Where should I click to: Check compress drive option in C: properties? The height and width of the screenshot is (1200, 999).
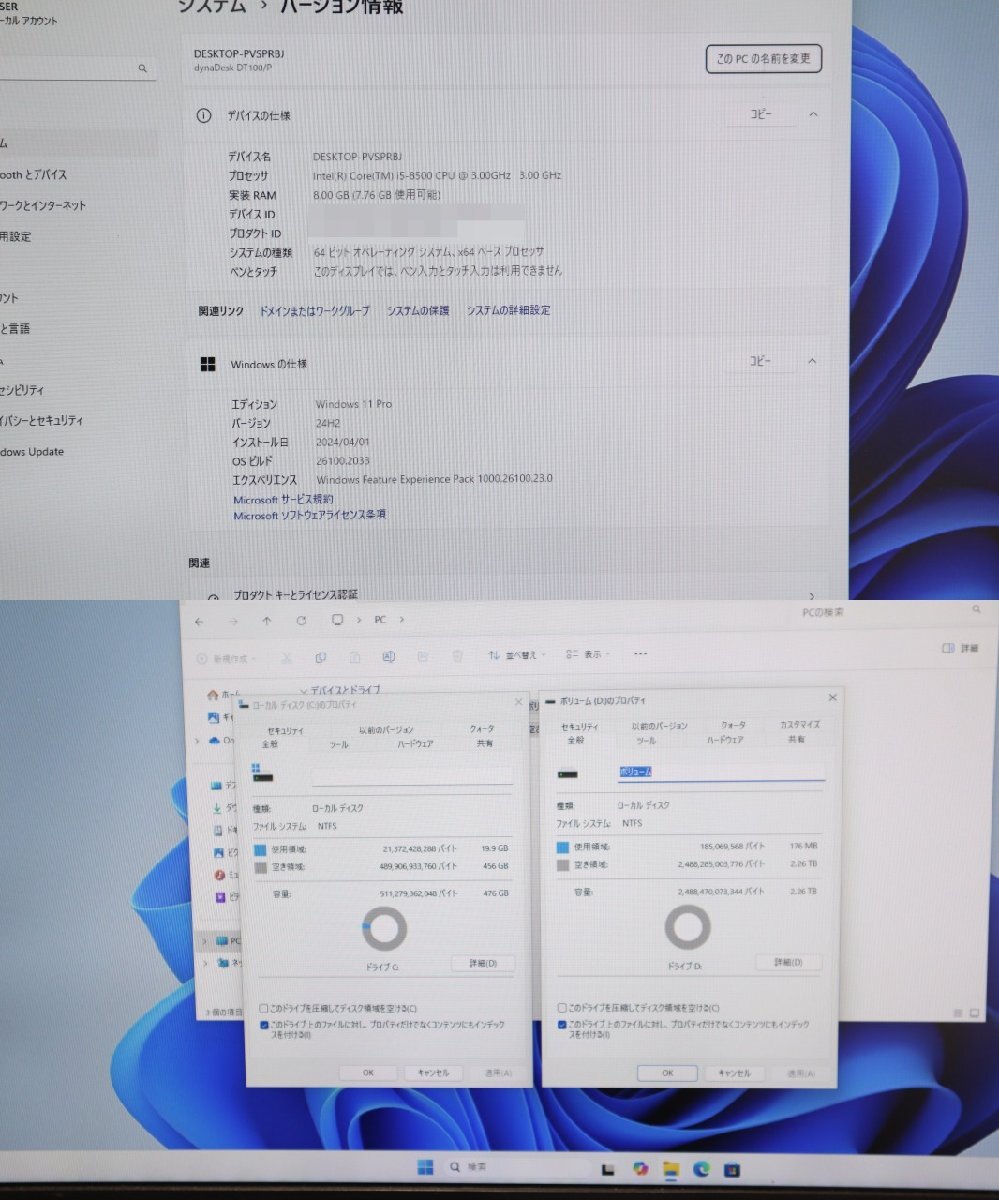tap(264, 1009)
